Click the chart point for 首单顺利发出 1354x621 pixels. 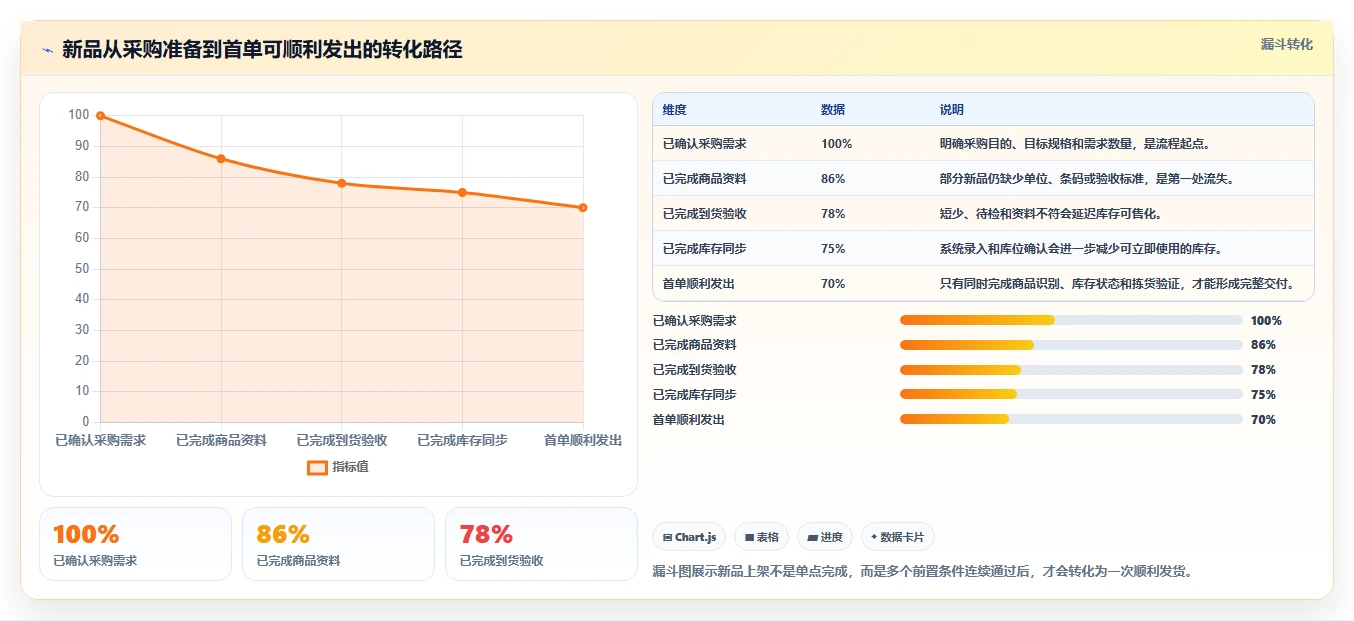583,208
